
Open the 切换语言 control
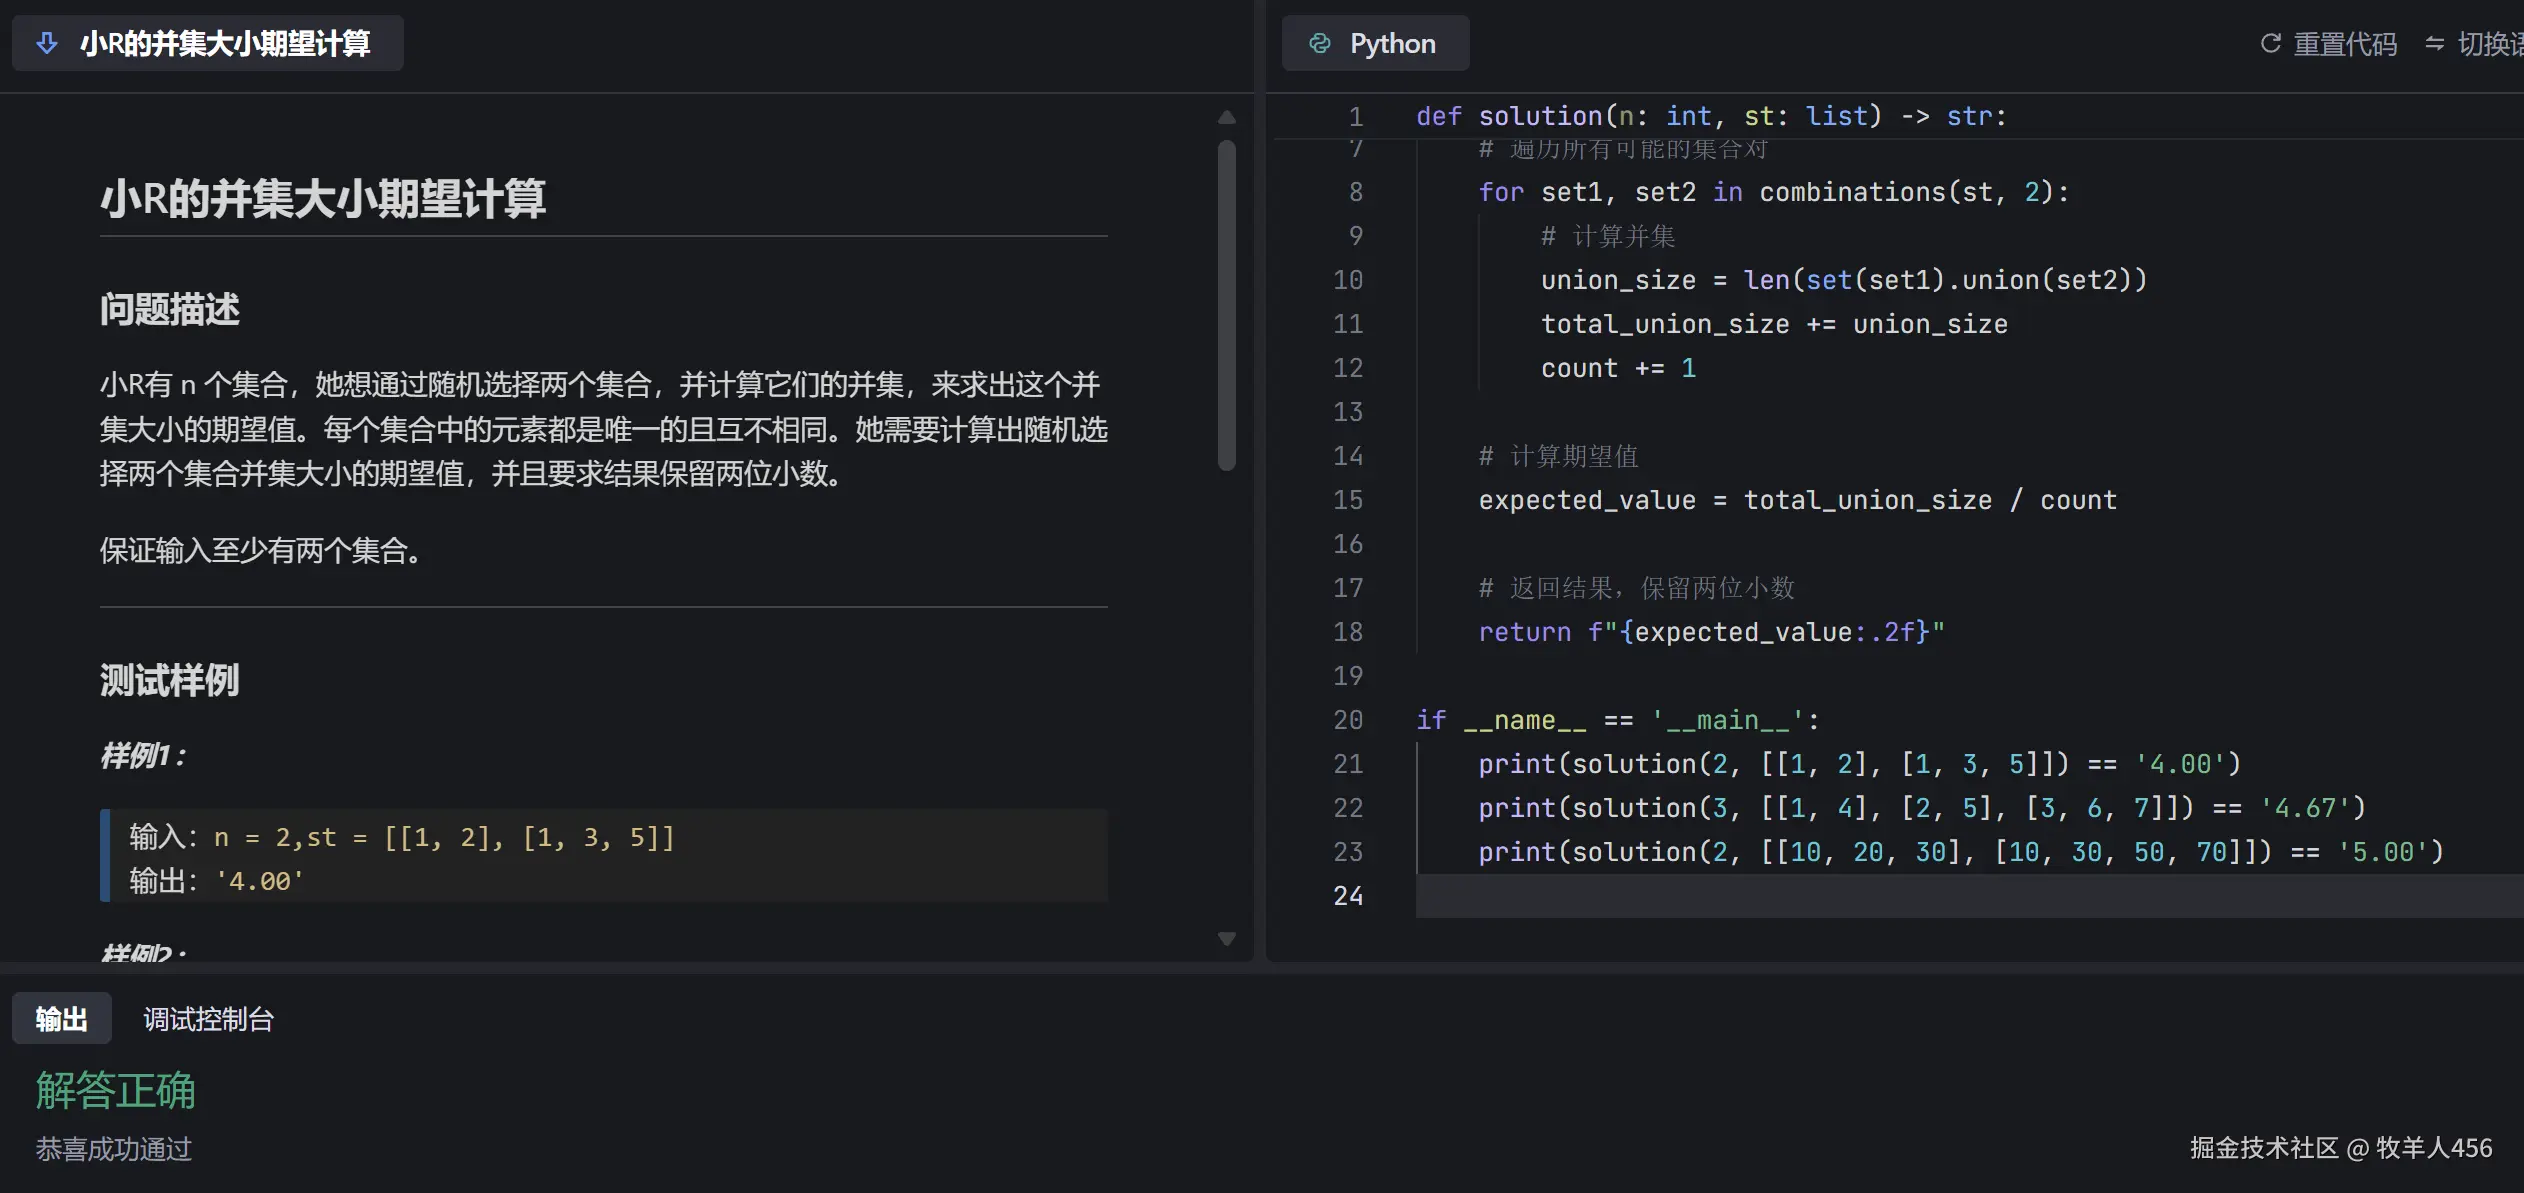2487,43
